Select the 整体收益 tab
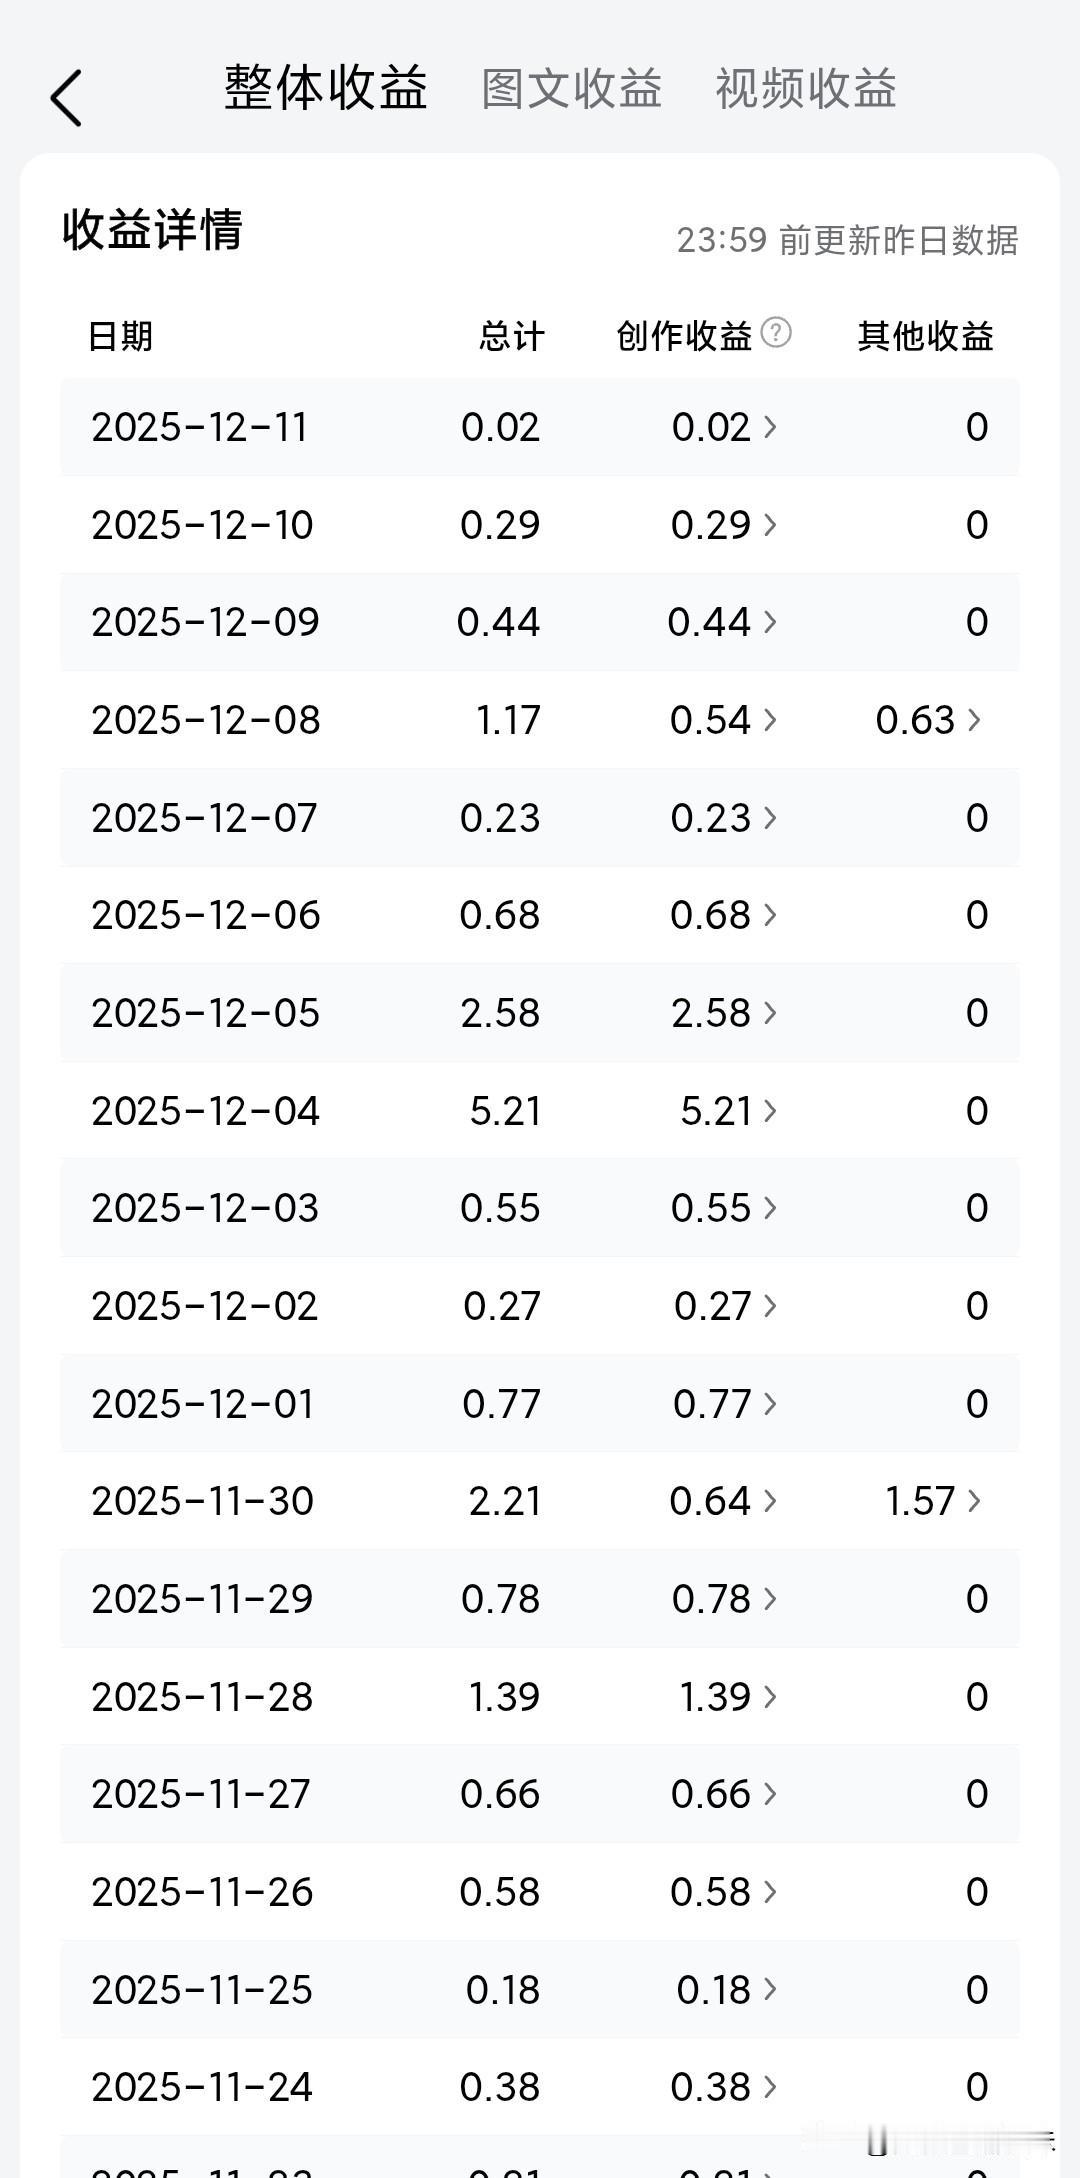 326,89
